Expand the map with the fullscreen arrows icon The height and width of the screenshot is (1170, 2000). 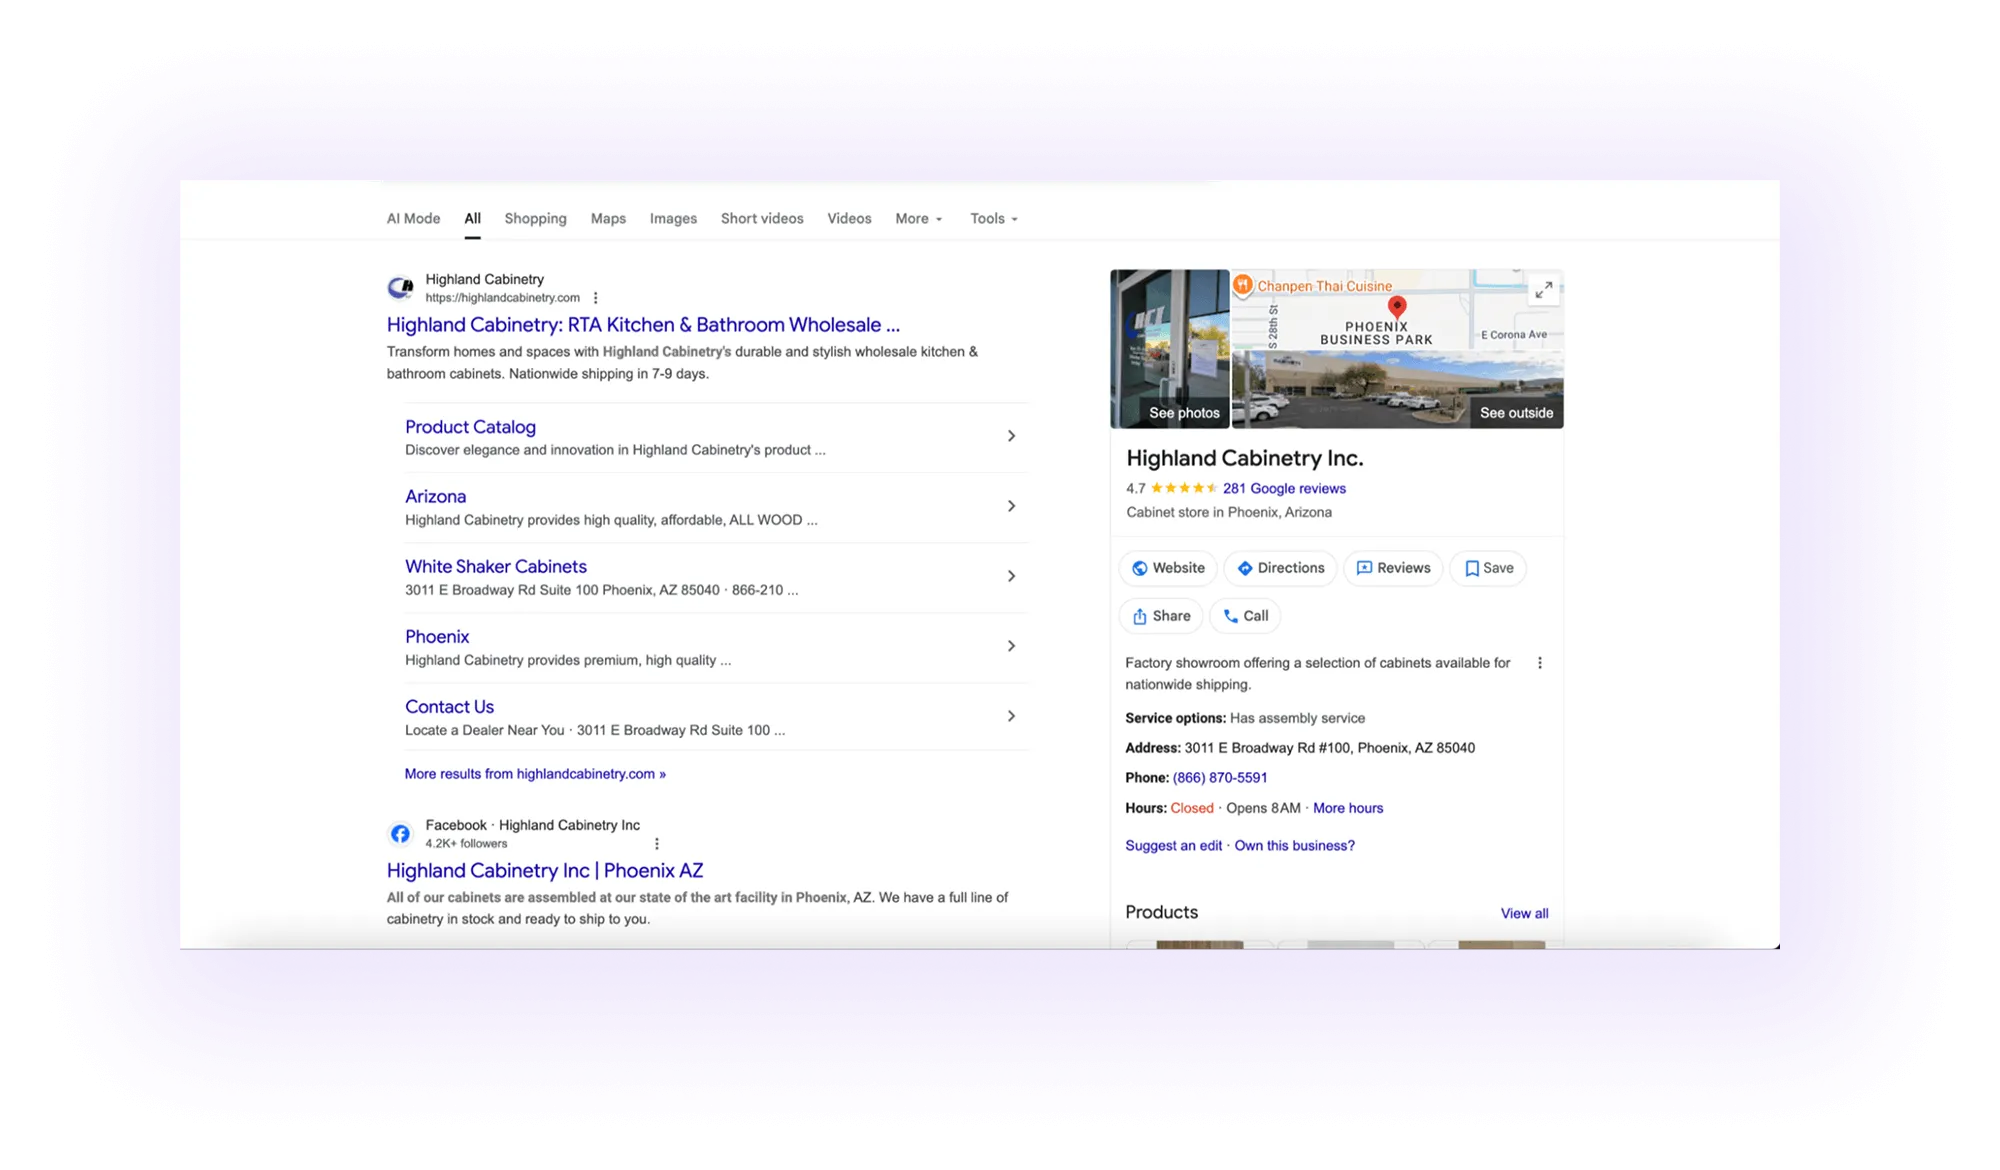1543,290
